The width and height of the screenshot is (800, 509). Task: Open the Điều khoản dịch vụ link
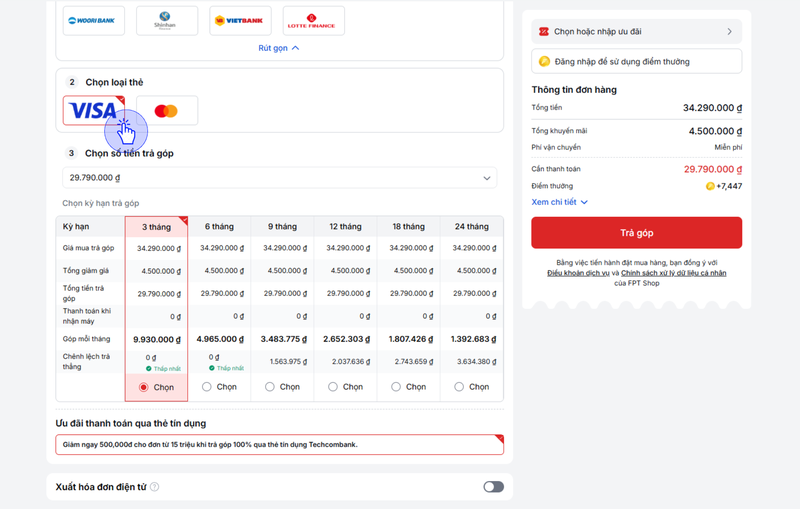578,273
